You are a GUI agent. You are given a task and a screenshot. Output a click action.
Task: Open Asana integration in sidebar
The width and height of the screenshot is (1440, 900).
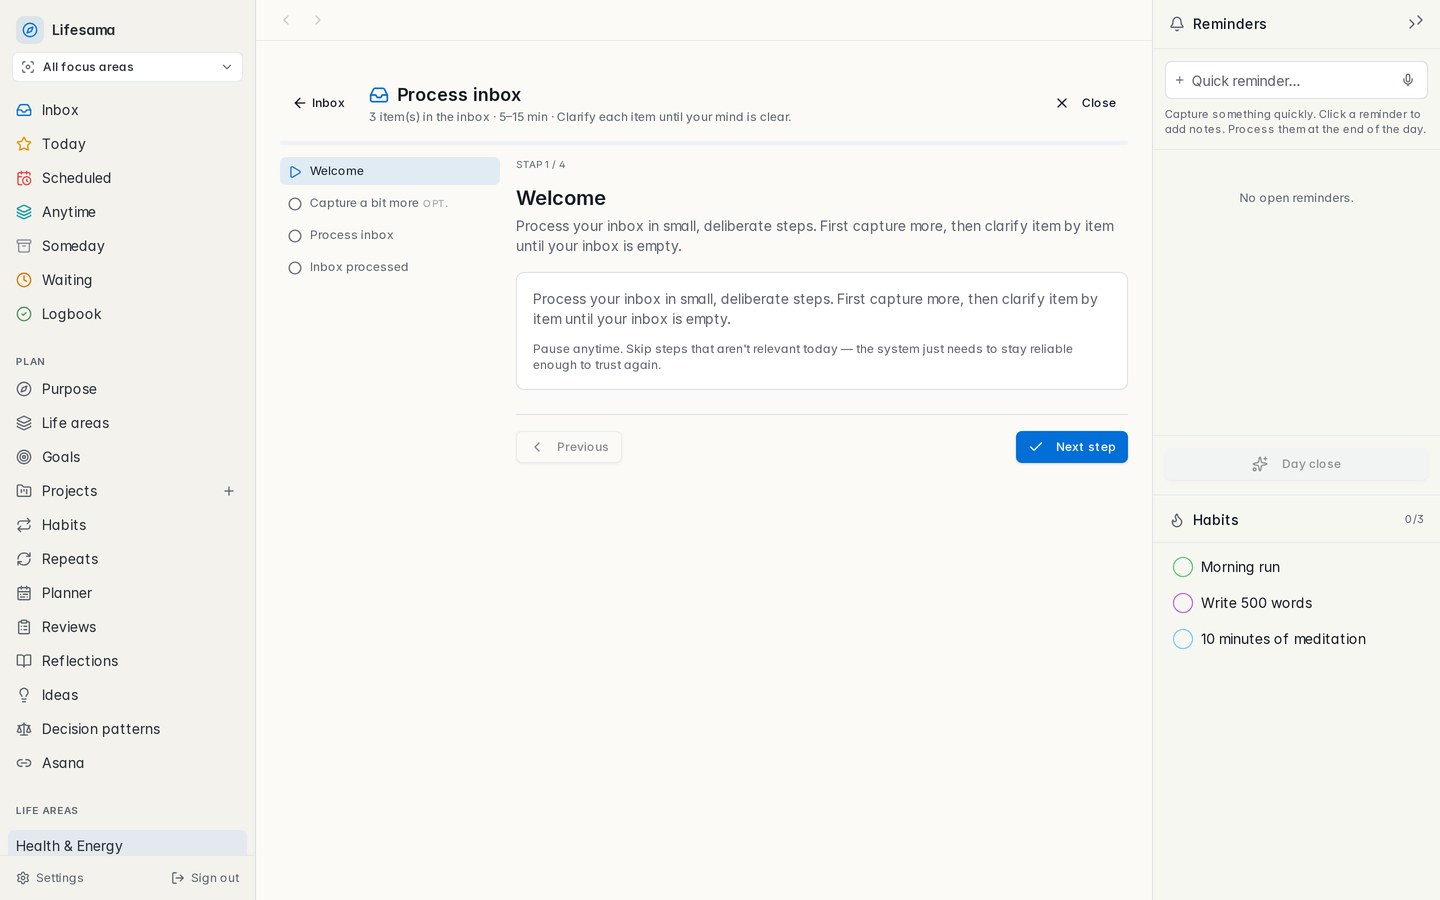127,763
